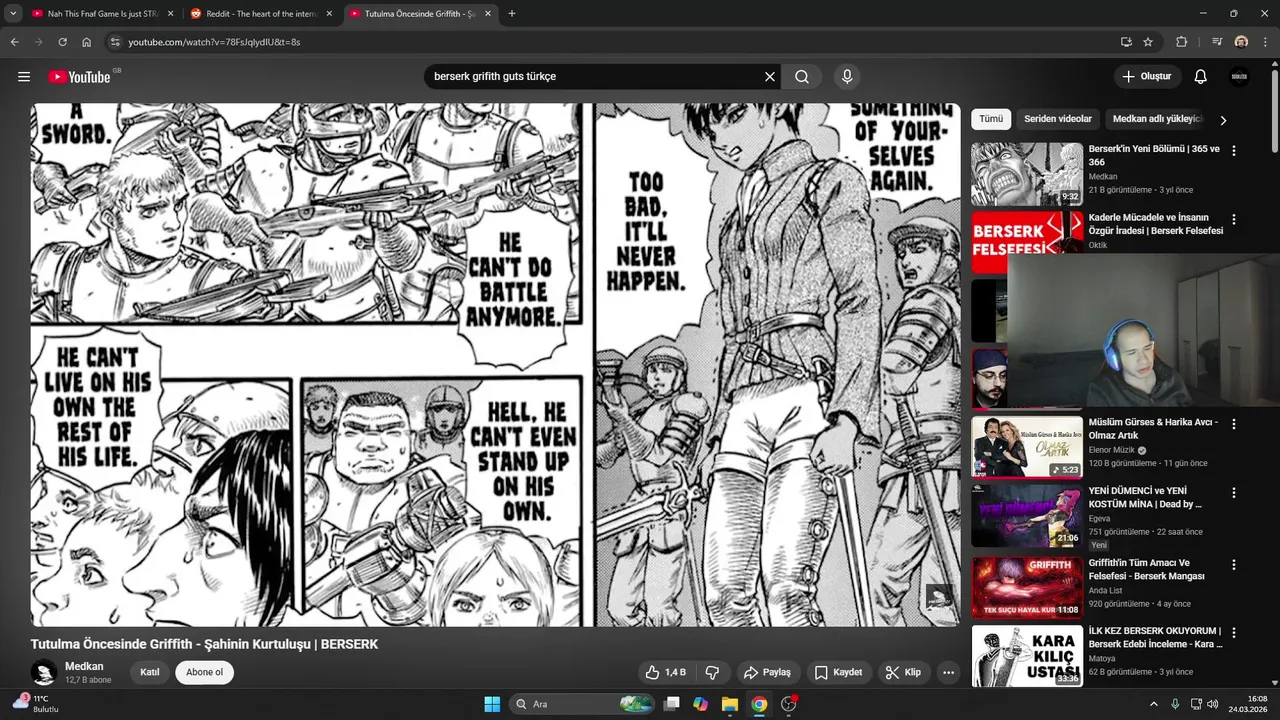Toggle miniplayer icon on the video corner
Screen dimensions: 1280x720
click(x=939, y=597)
